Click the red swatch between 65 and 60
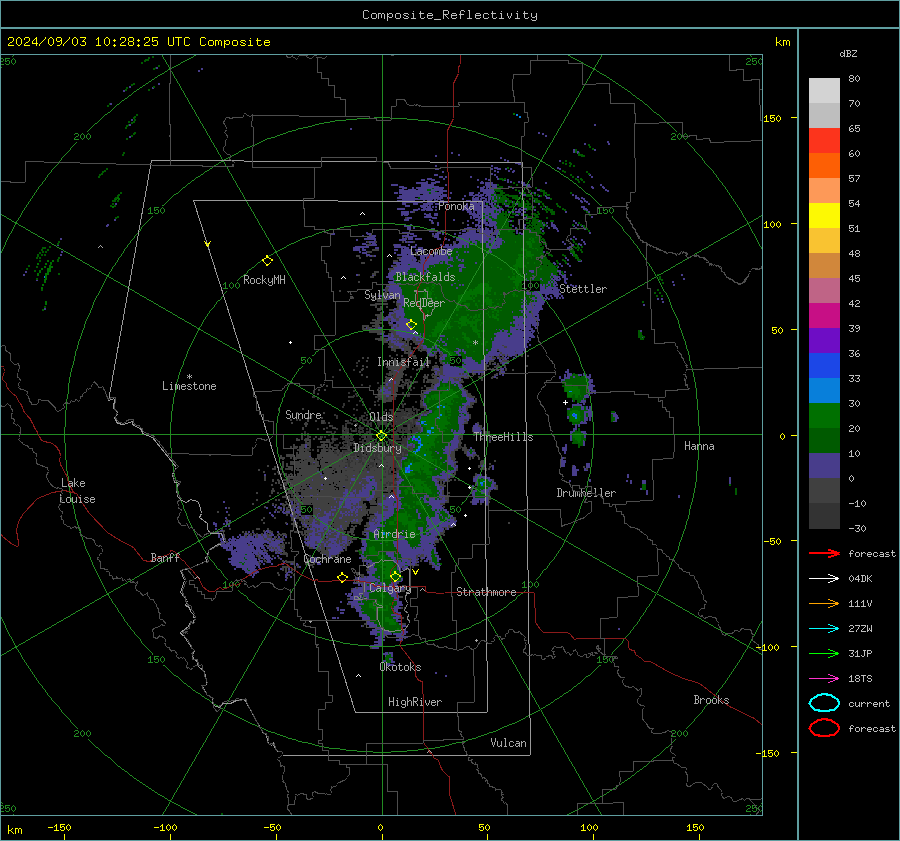 coord(824,141)
